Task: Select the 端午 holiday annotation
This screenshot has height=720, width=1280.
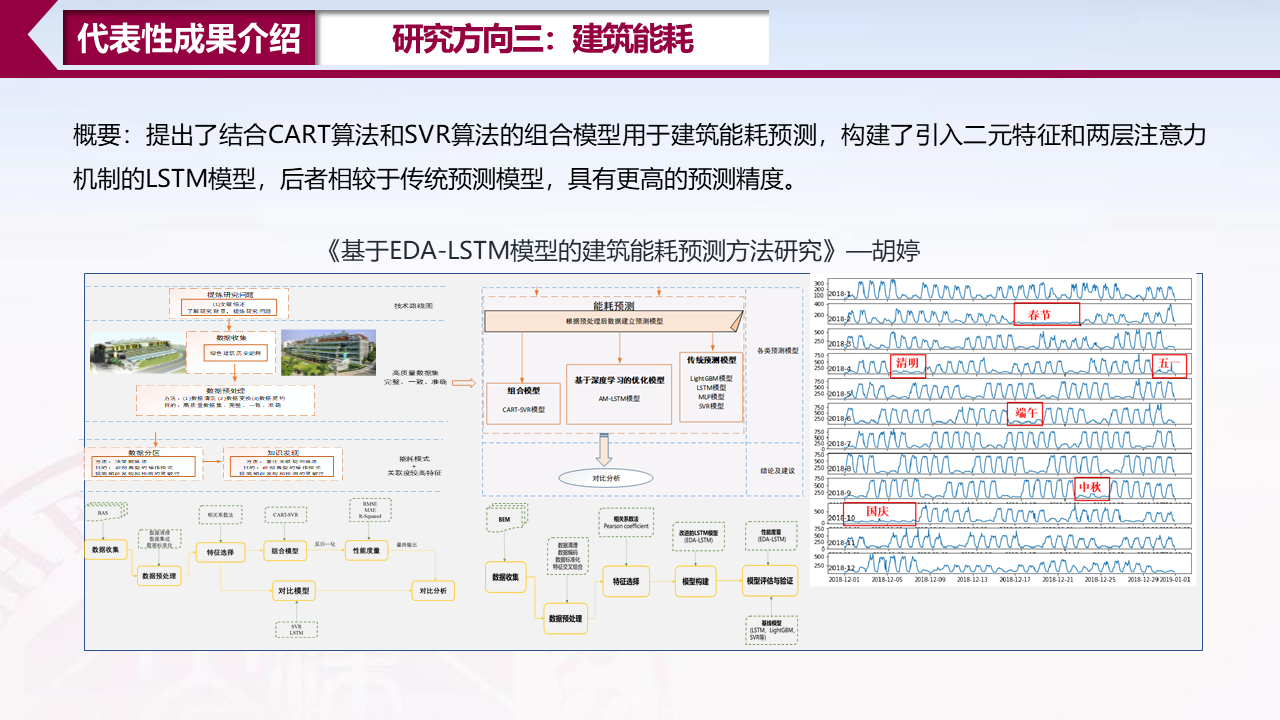Action: point(1024,413)
